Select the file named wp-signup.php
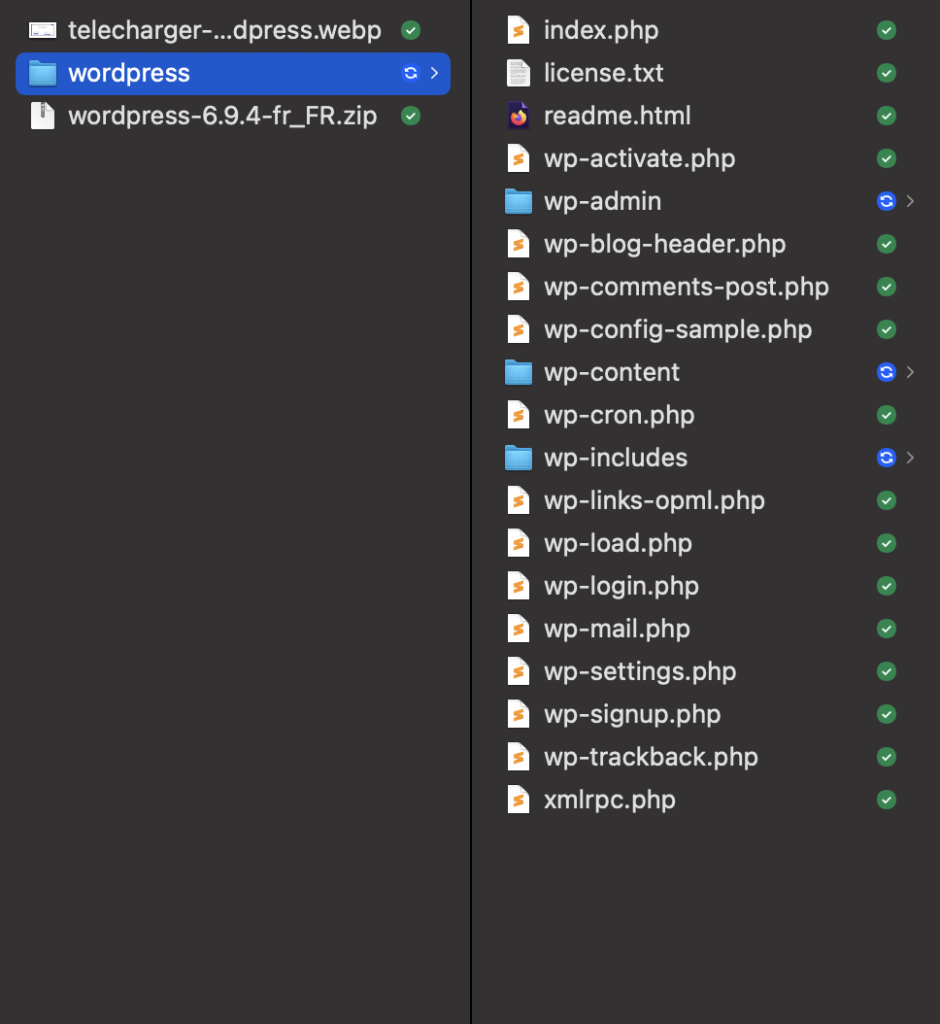This screenshot has width=940, height=1024. point(632,715)
